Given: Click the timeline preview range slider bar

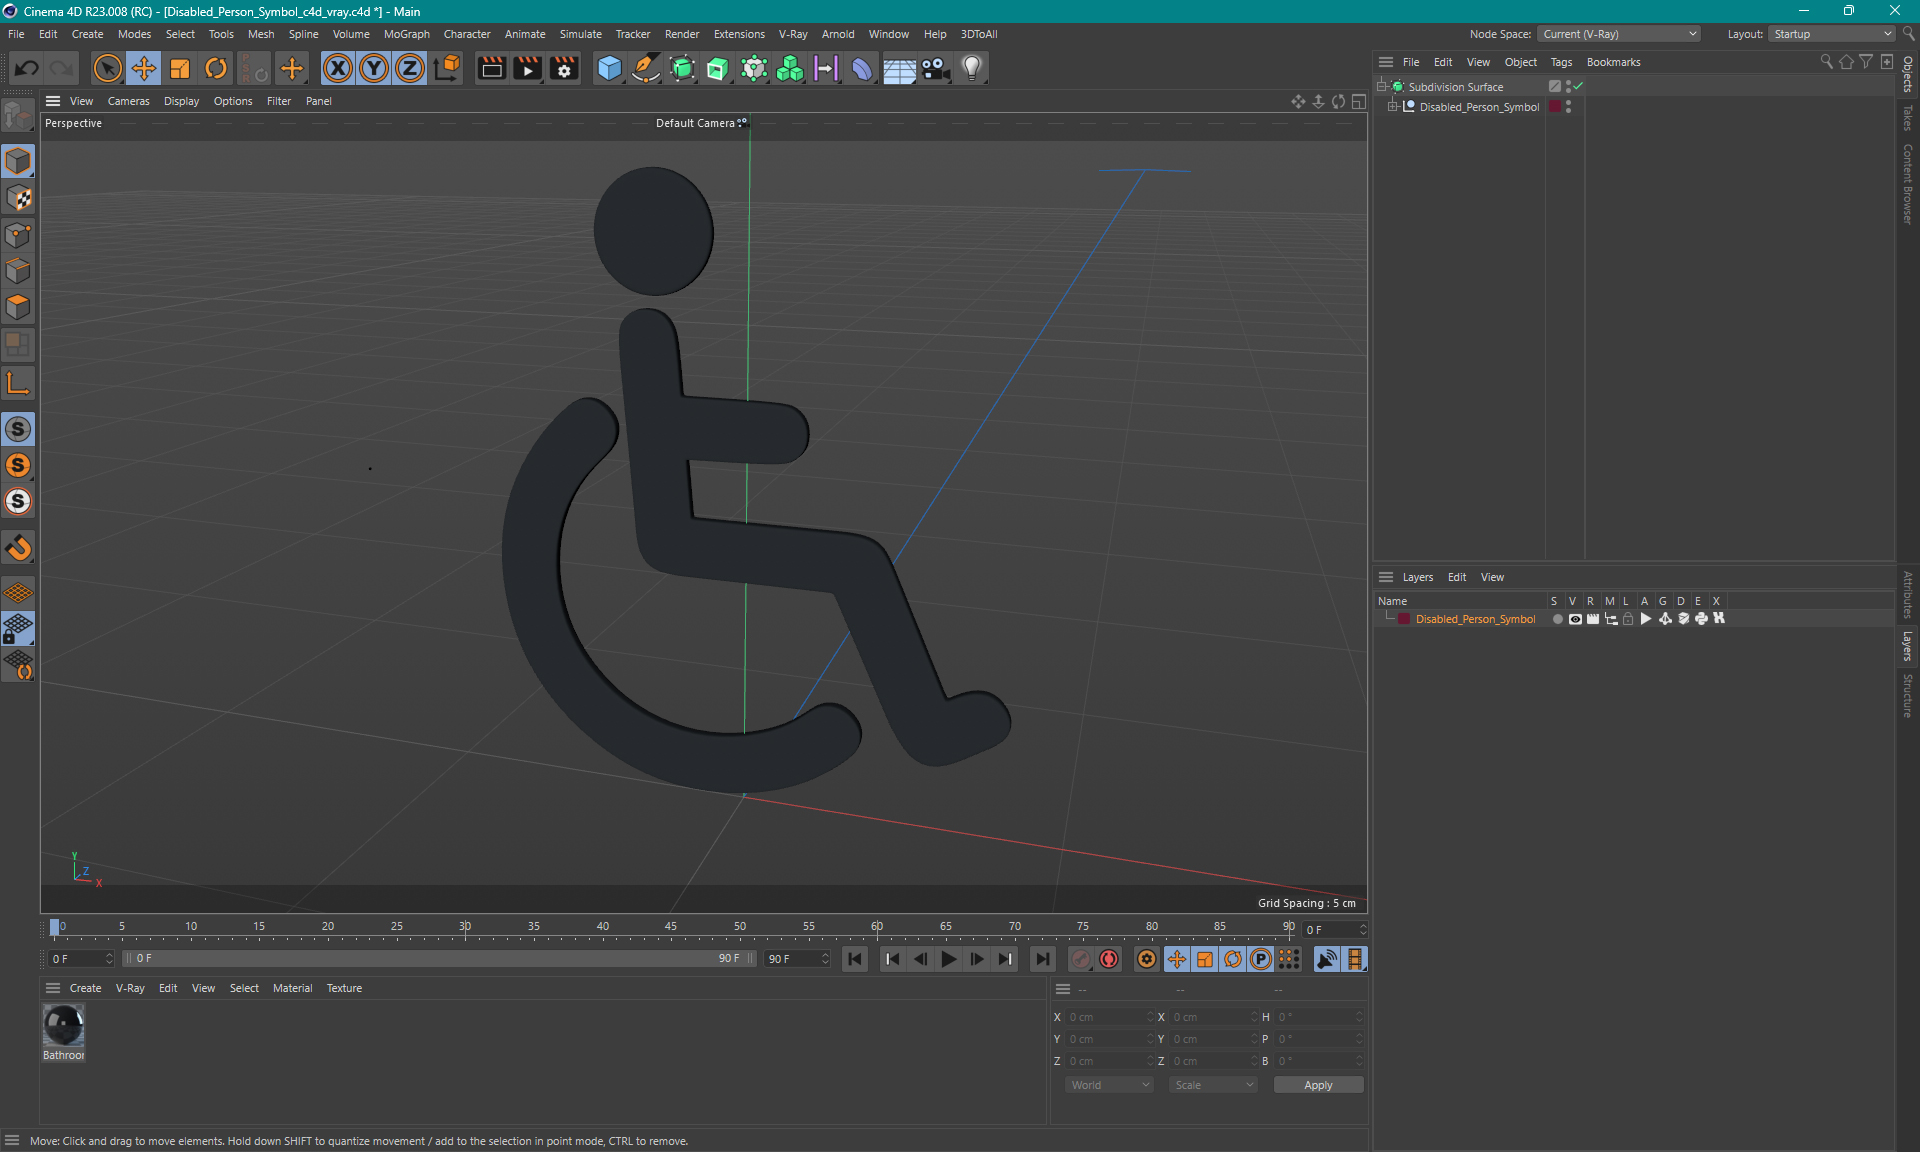Looking at the screenshot, I should click(x=439, y=958).
